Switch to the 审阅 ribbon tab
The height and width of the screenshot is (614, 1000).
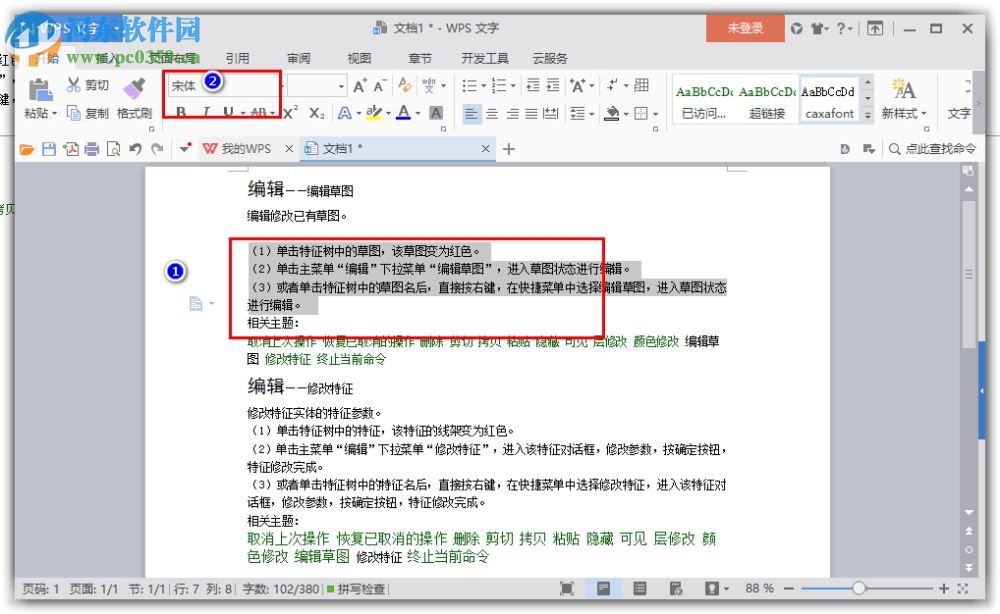point(298,57)
